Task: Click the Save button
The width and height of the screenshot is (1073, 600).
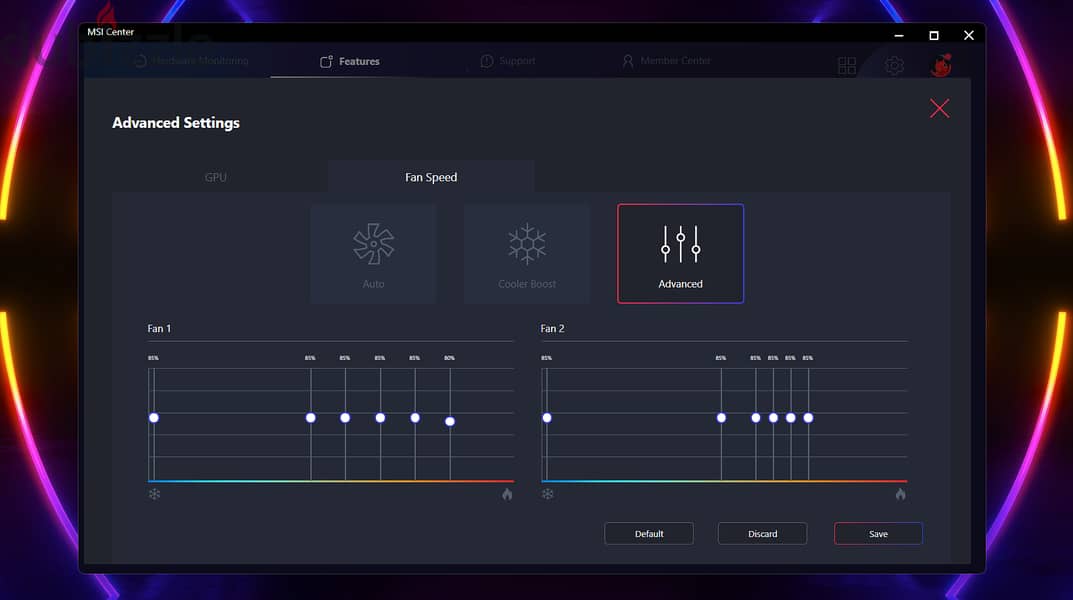Action: [x=878, y=534]
